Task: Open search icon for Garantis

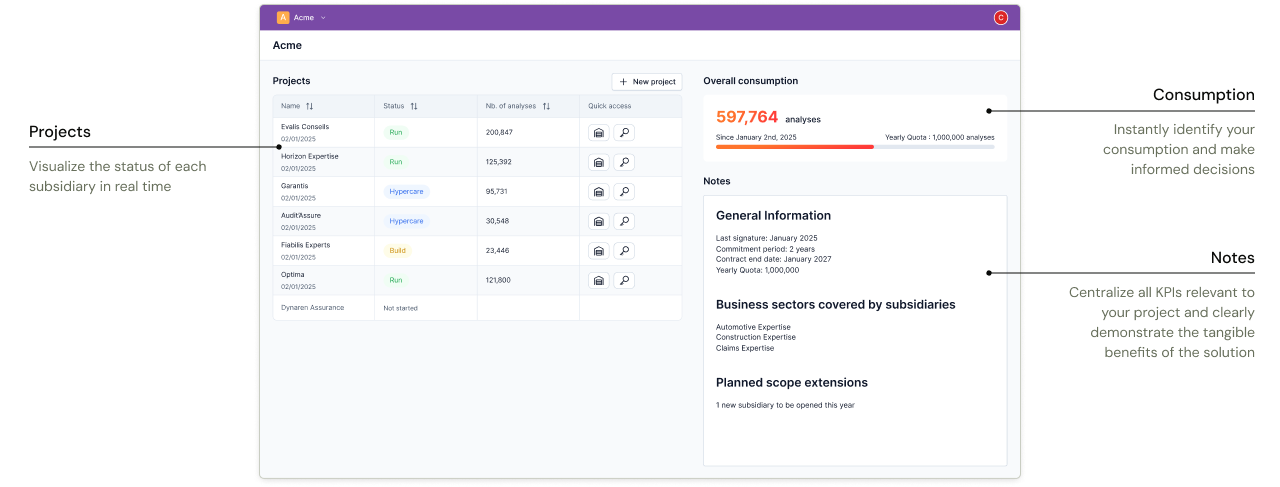Action: (624, 191)
